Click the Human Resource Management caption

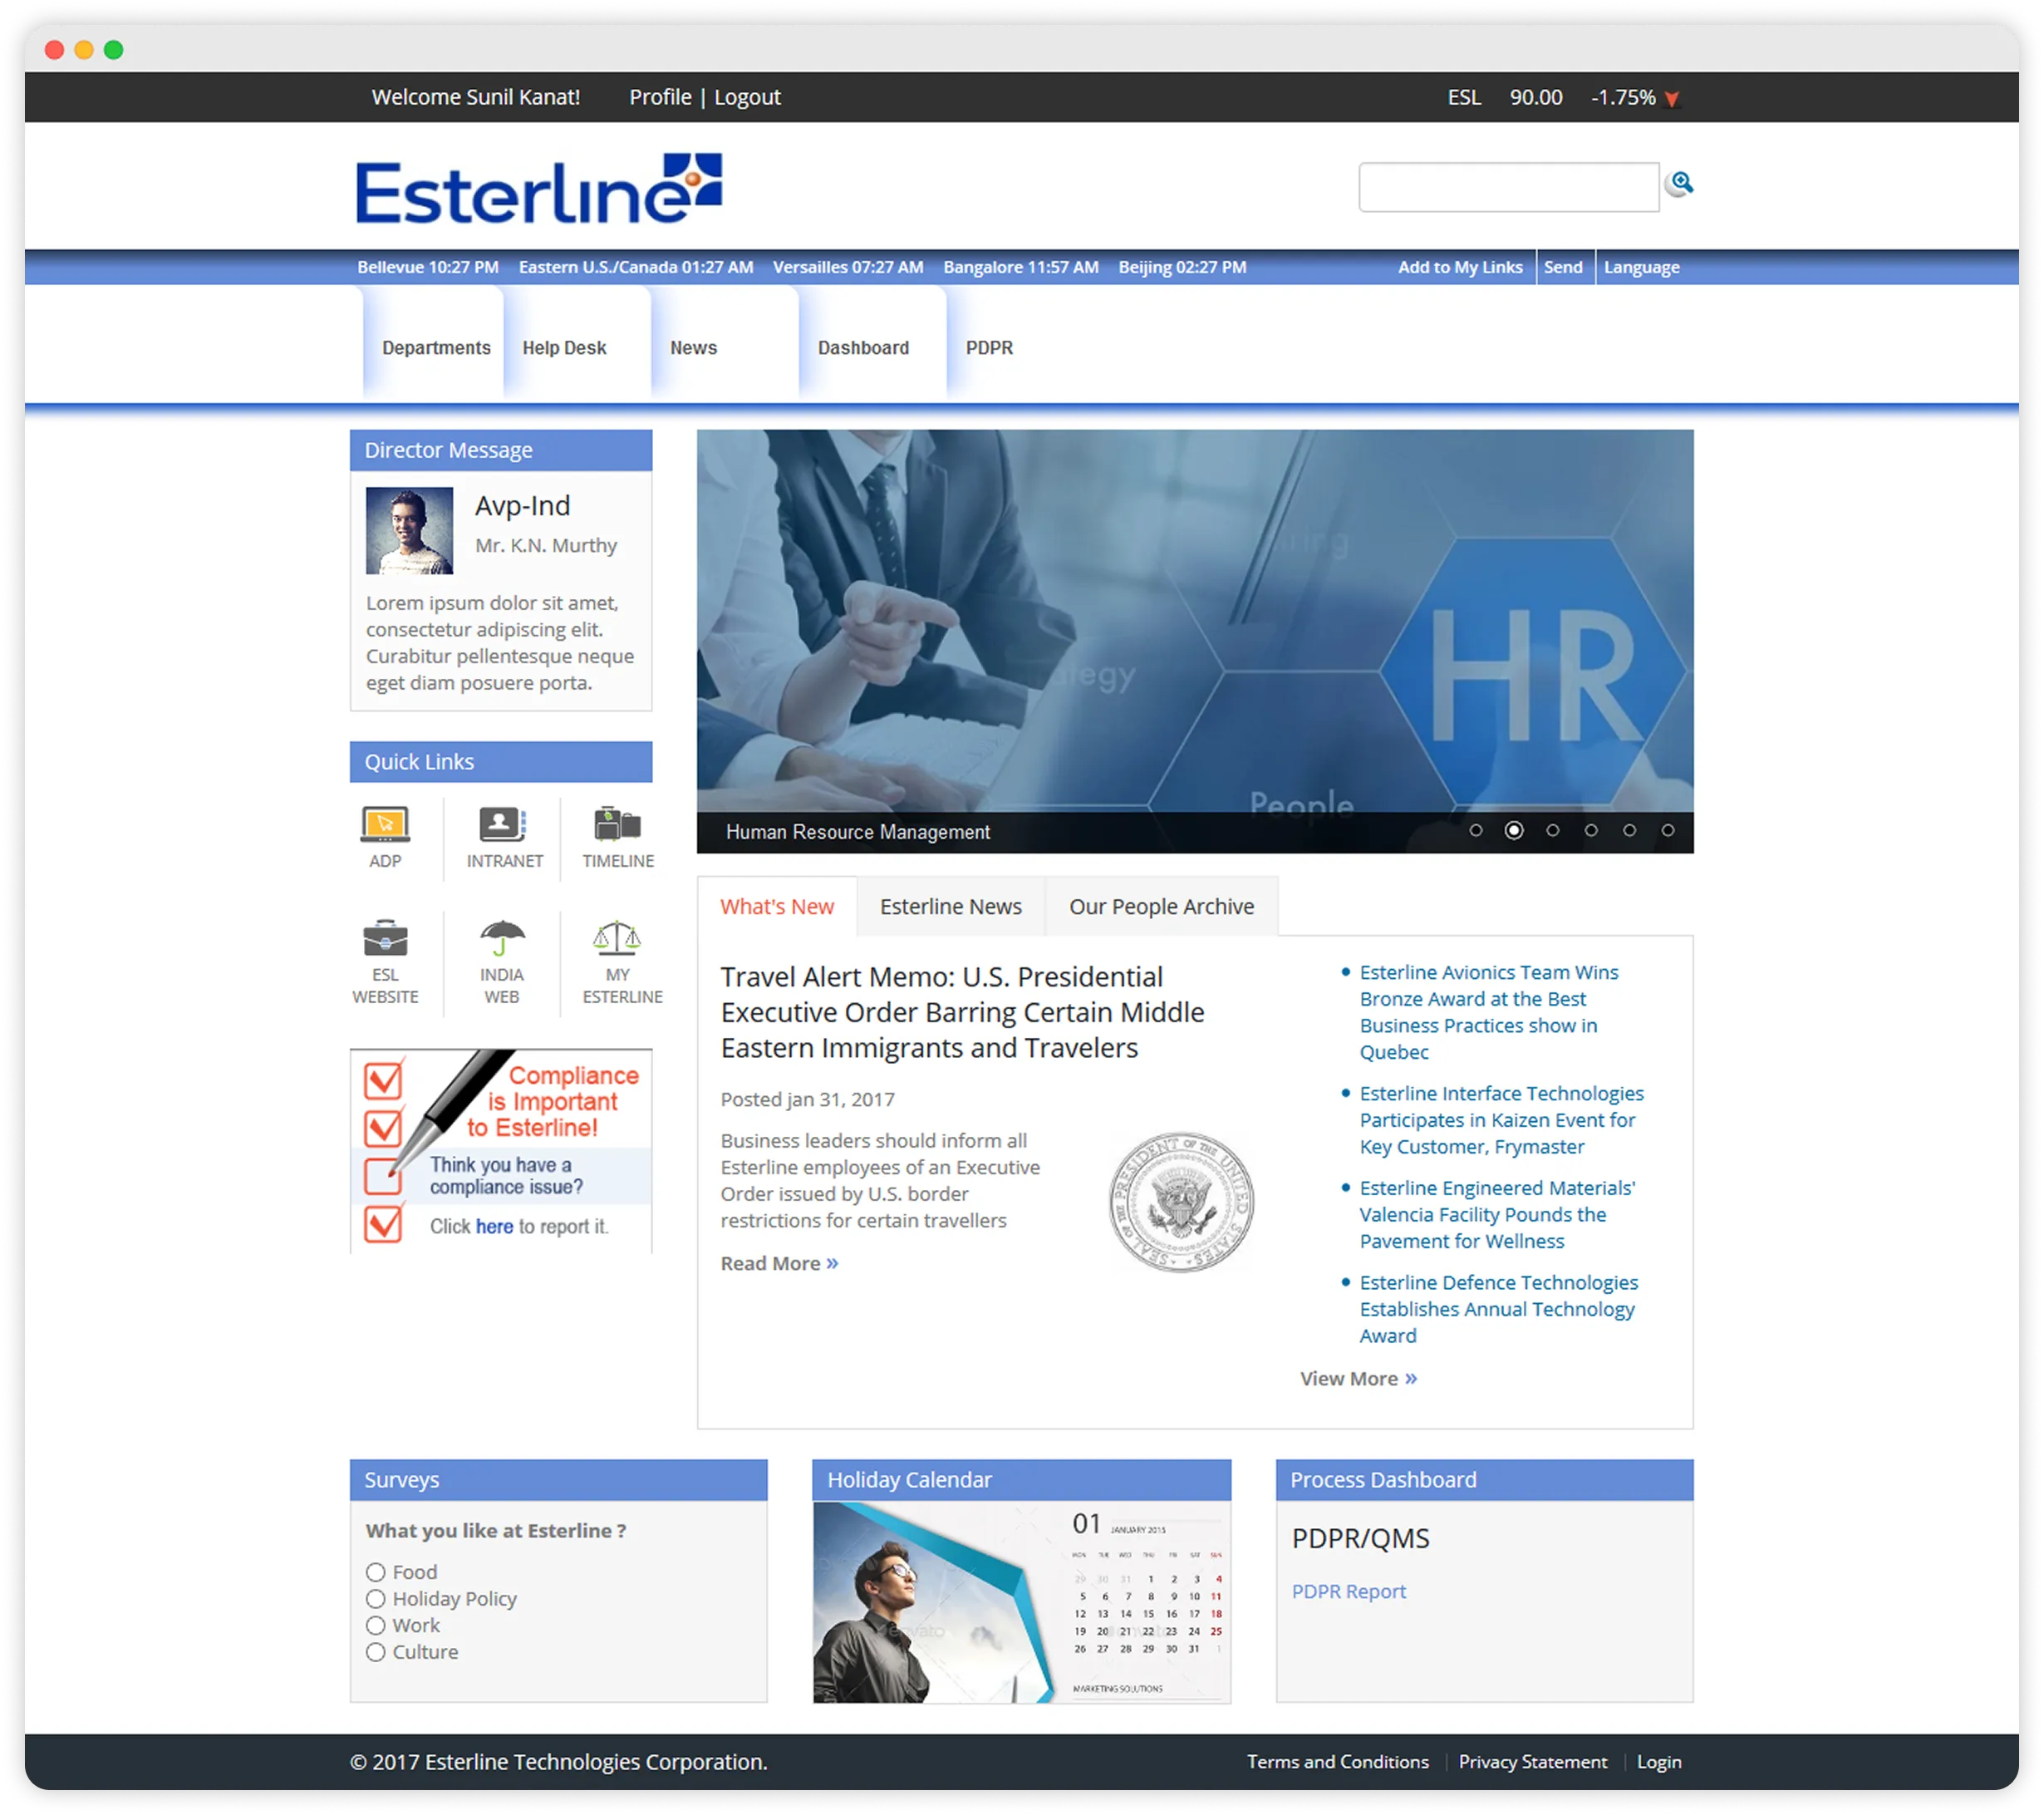858,832
